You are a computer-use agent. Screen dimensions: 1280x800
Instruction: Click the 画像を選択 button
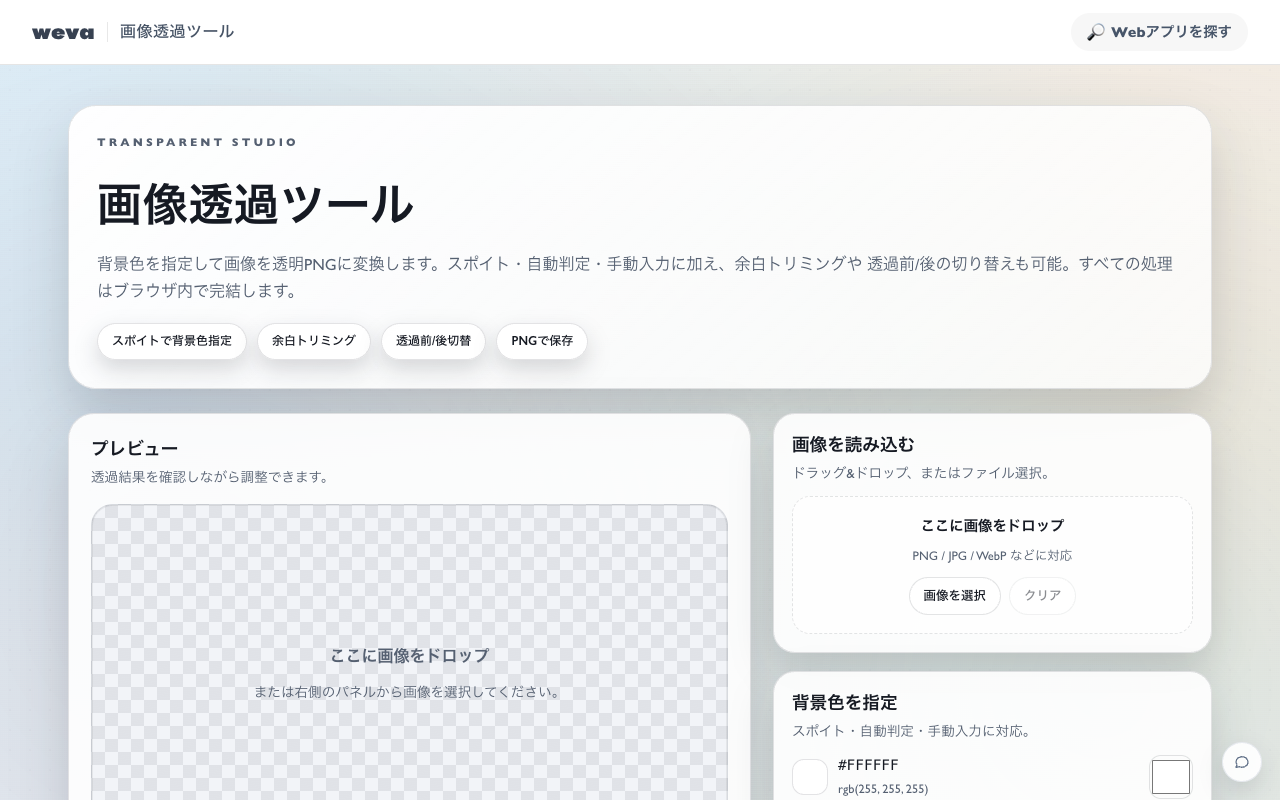pos(954,596)
